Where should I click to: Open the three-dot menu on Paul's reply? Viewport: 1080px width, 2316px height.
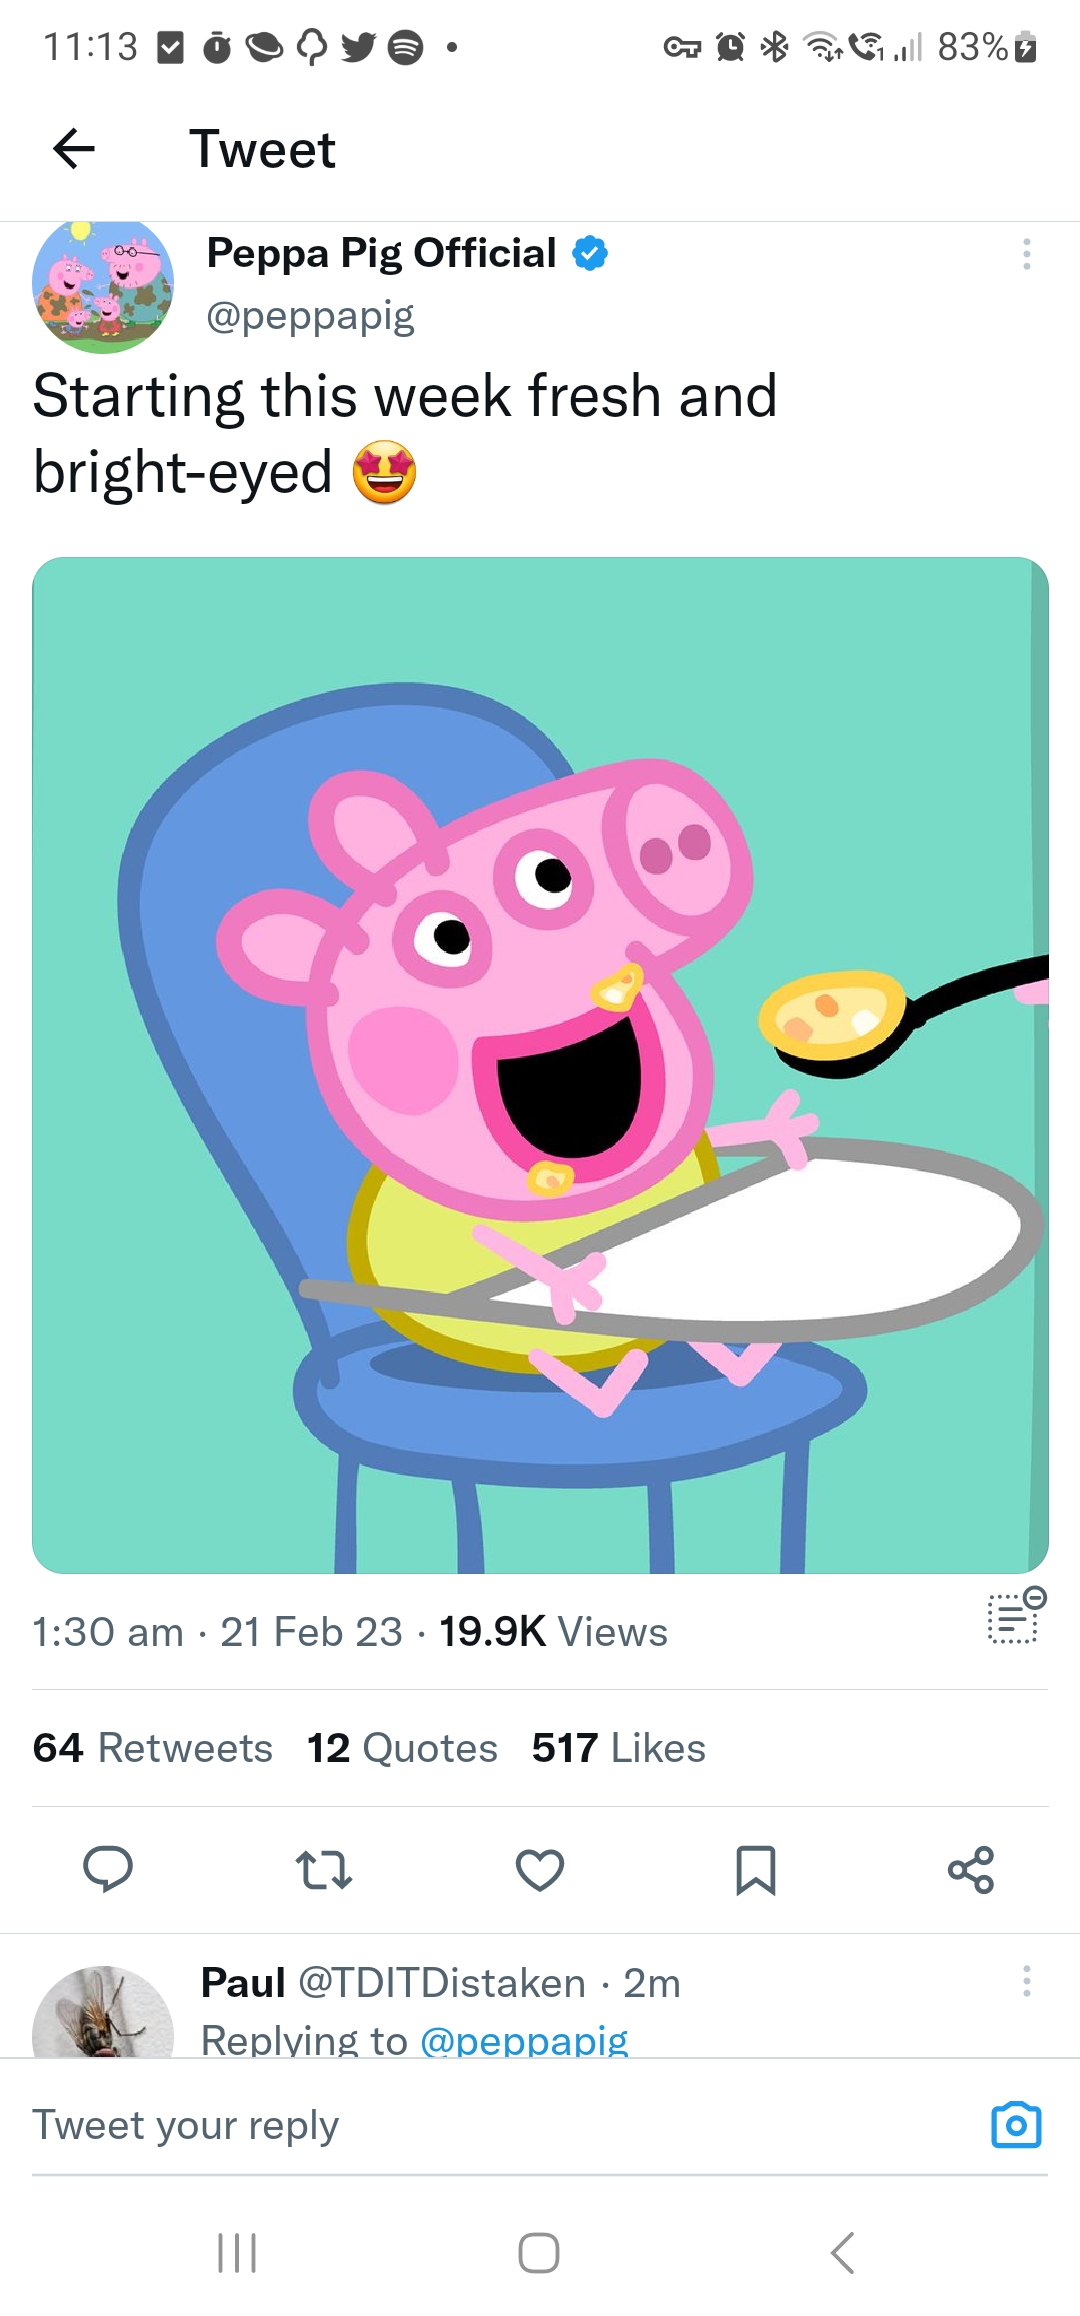pyautogui.click(x=1026, y=1981)
